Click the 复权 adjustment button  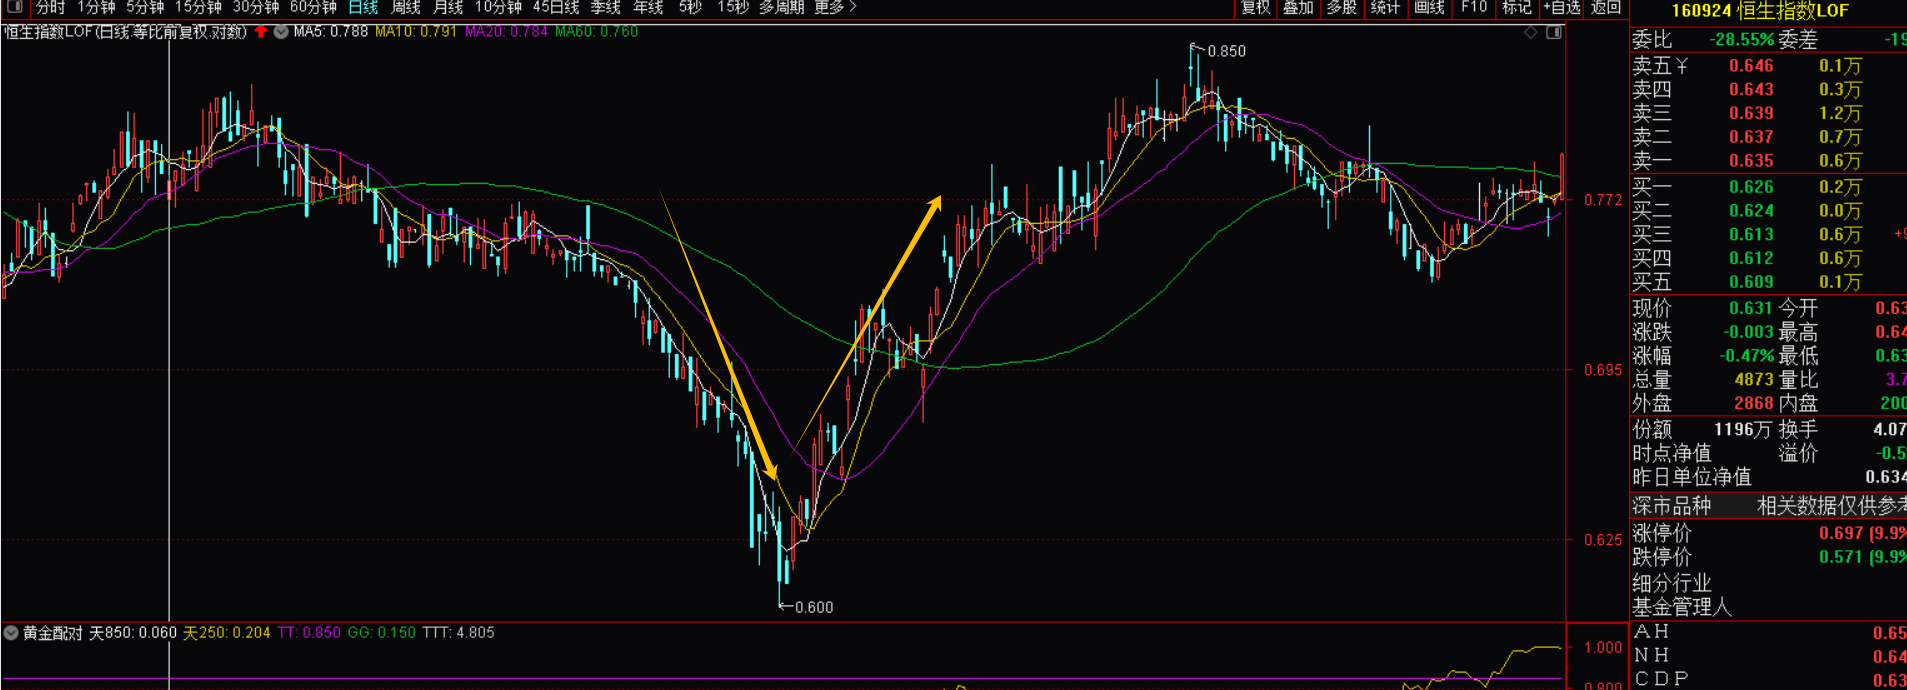[1255, 8]
